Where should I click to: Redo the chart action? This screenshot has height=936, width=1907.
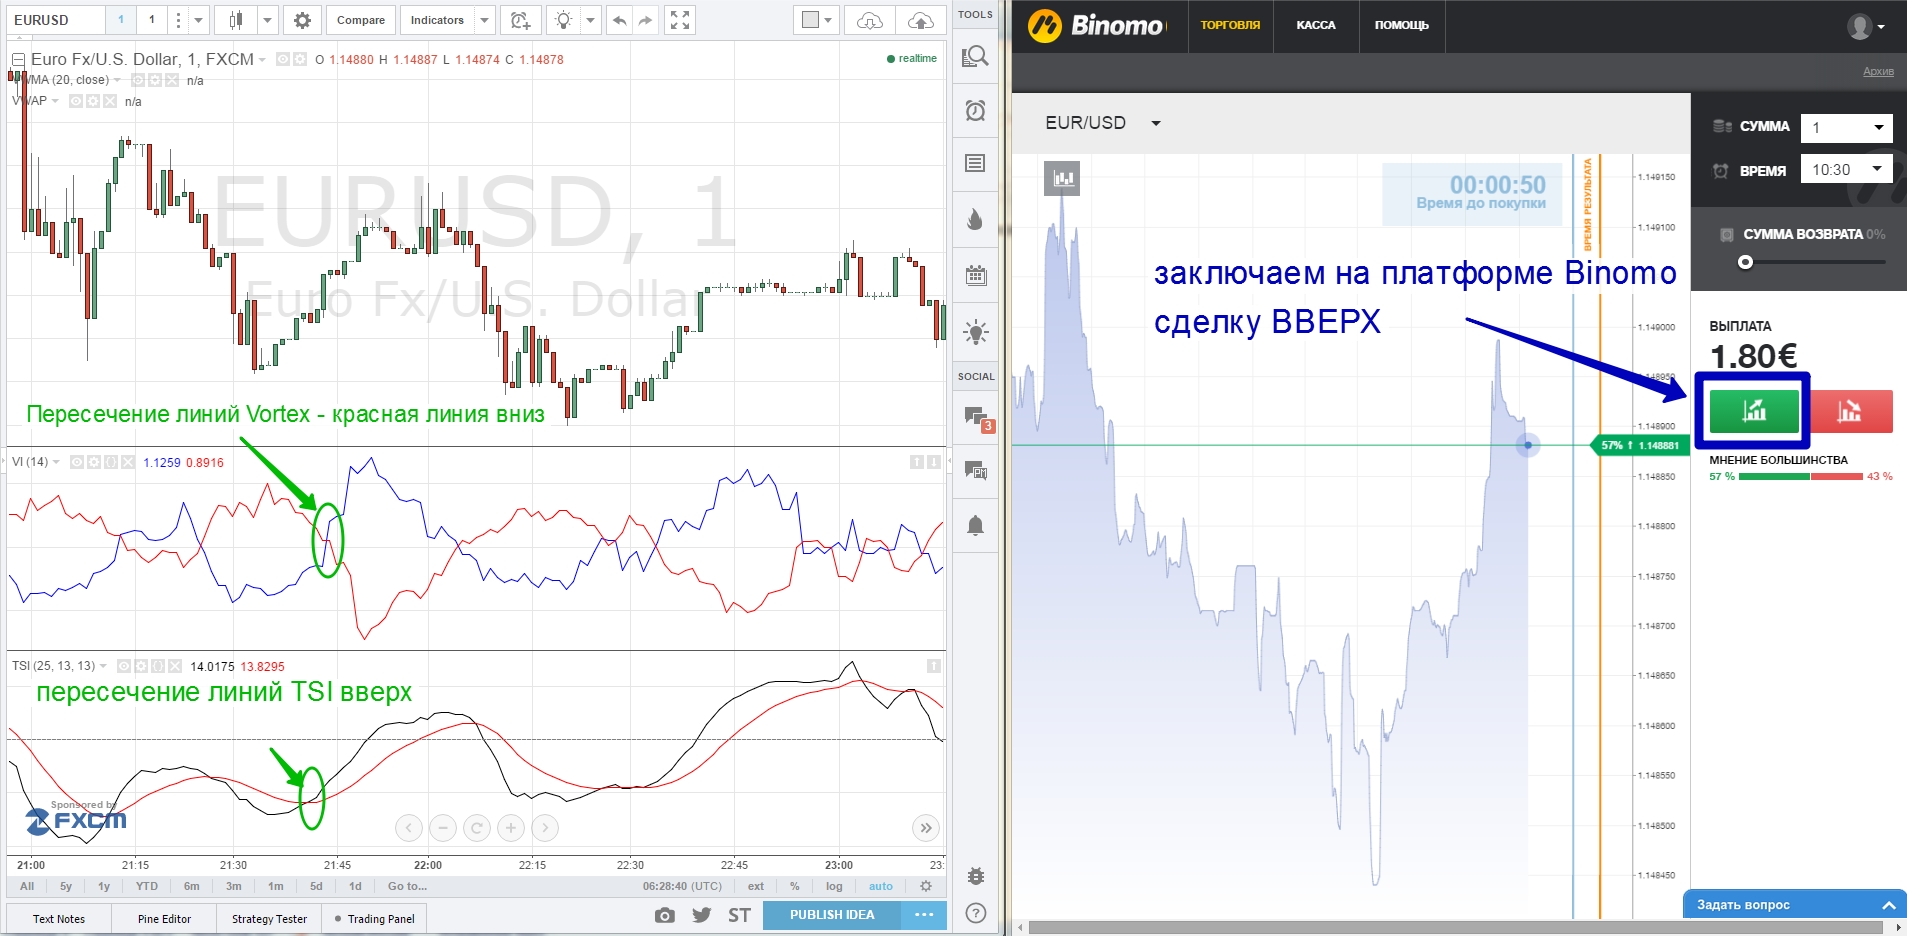click(x=646, y=20)
